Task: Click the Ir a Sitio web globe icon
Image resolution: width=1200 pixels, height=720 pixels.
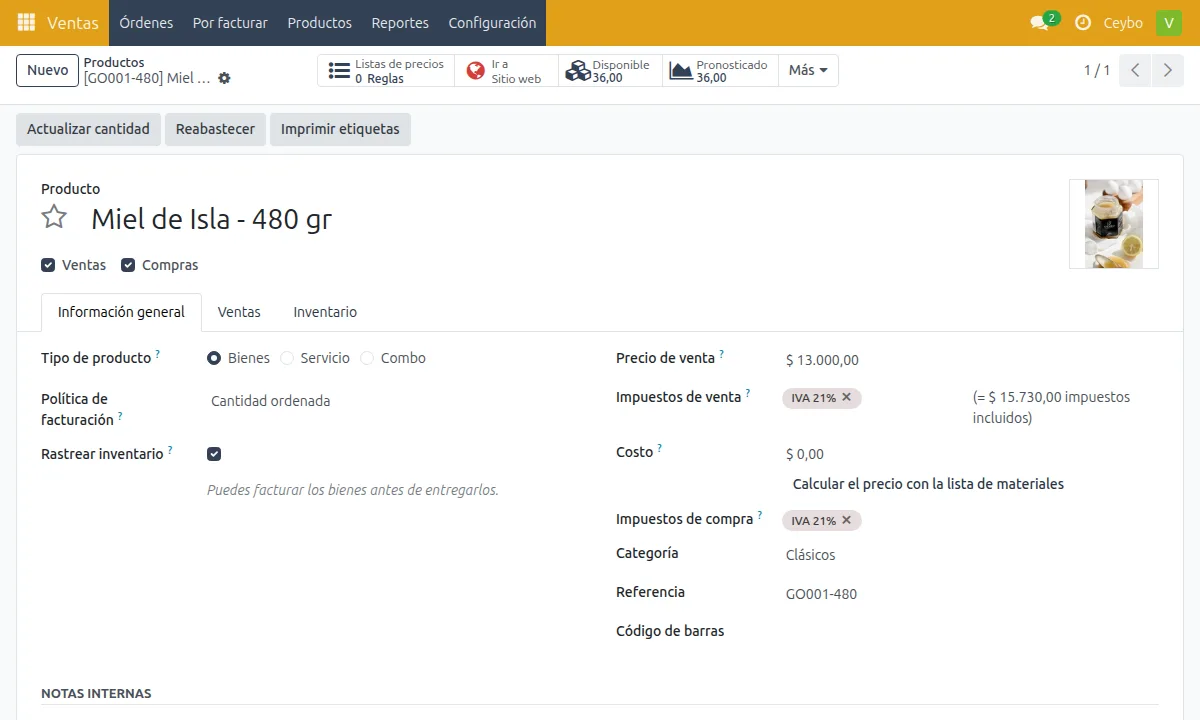Action: 476,71
